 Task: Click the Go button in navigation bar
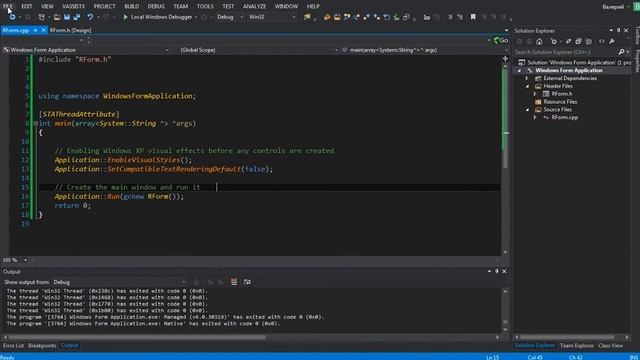pyautogui.click(x=501, y=40)
